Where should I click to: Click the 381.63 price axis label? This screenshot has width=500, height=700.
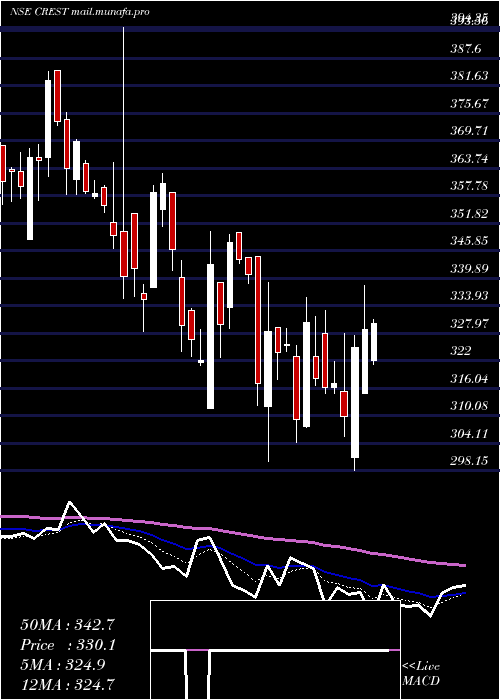pos(469,76)
